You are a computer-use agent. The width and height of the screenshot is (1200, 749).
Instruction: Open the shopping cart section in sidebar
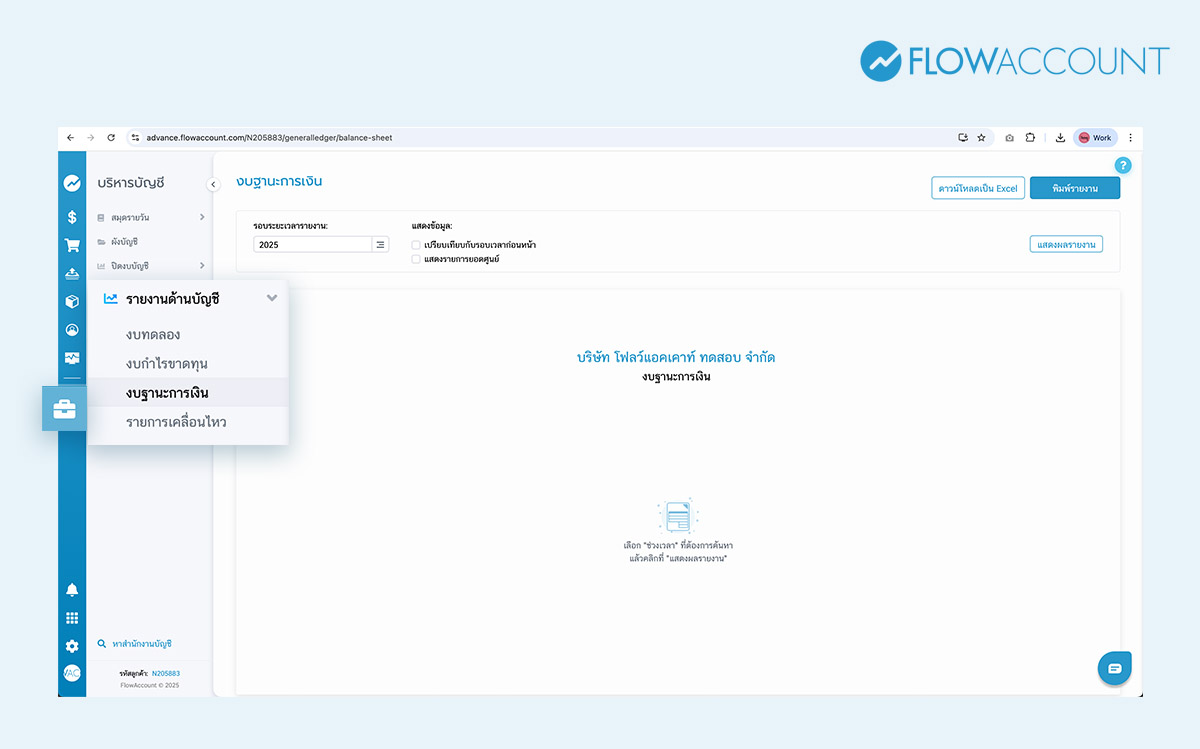[72, 245]
